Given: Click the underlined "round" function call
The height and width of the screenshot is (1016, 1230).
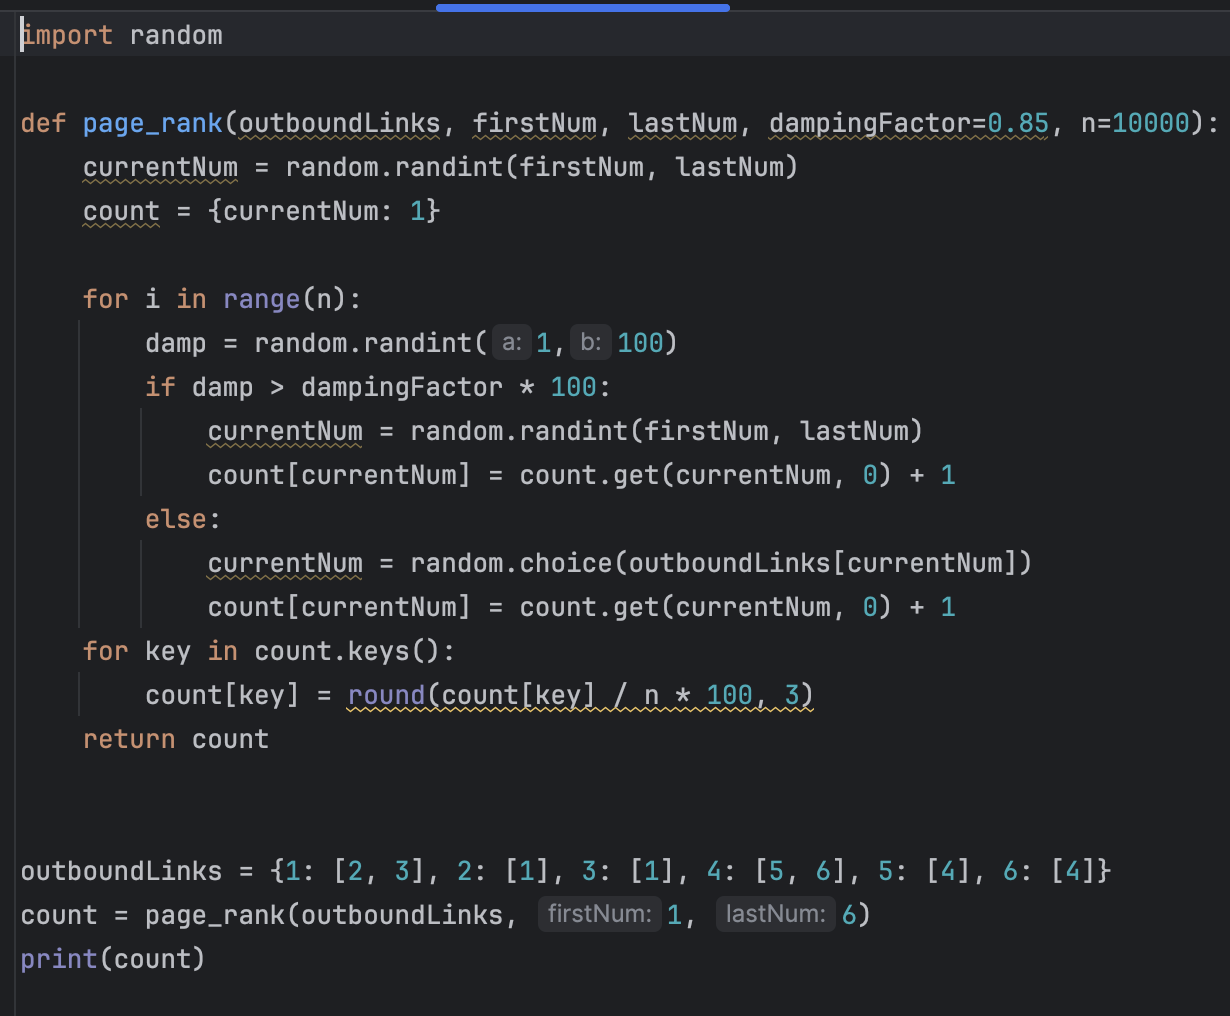Looking at the screenshot, I should 386,695.
